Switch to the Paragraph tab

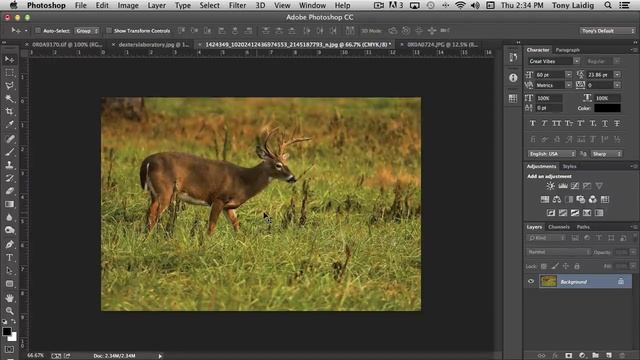567,50
